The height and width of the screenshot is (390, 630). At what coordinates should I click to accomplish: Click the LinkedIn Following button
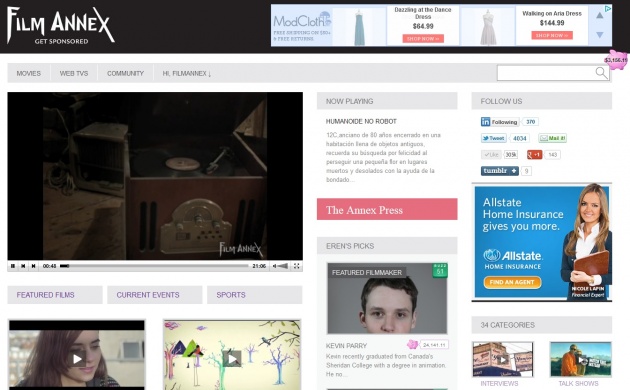(x=500, y=122)
